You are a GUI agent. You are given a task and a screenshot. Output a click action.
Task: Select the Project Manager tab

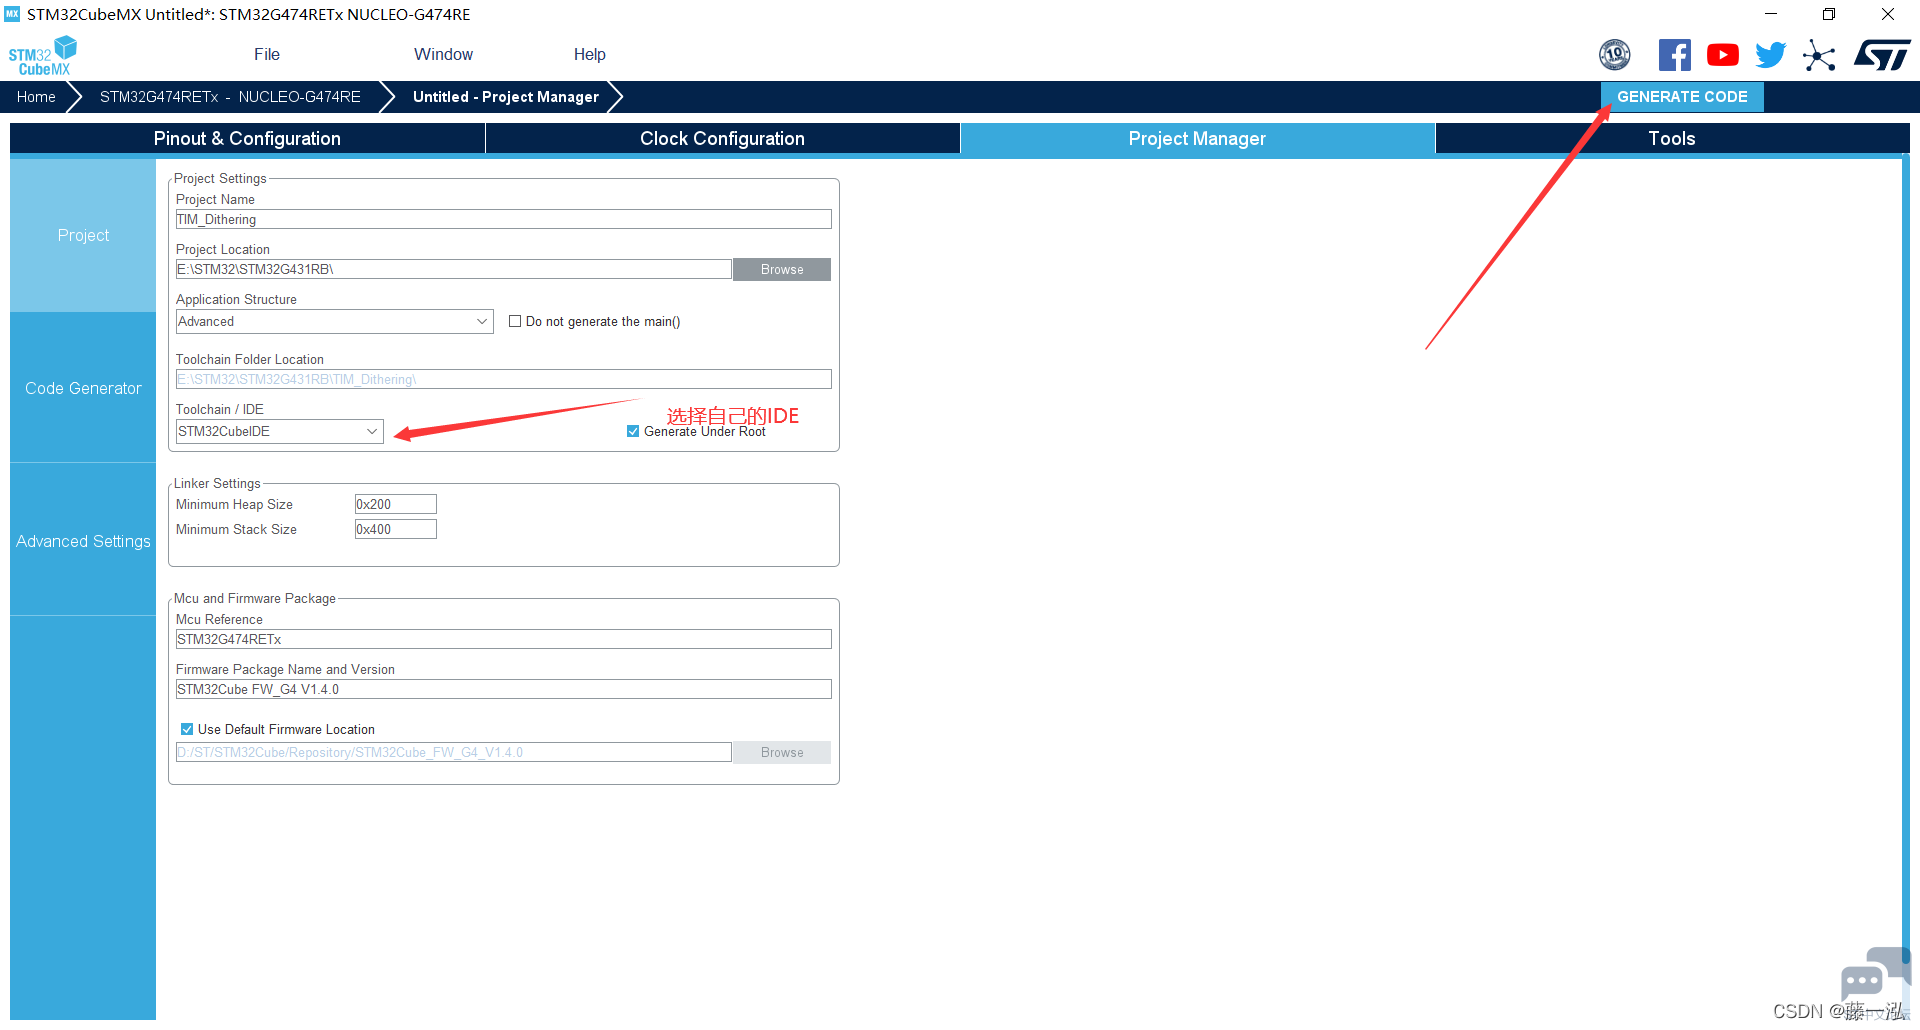(x=1197, y=138)
